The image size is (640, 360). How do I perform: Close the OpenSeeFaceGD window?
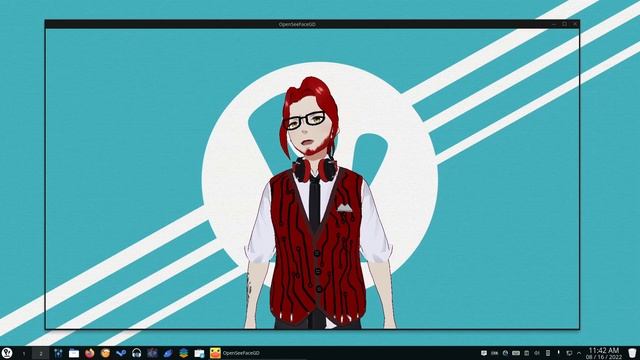click(575, 24)
